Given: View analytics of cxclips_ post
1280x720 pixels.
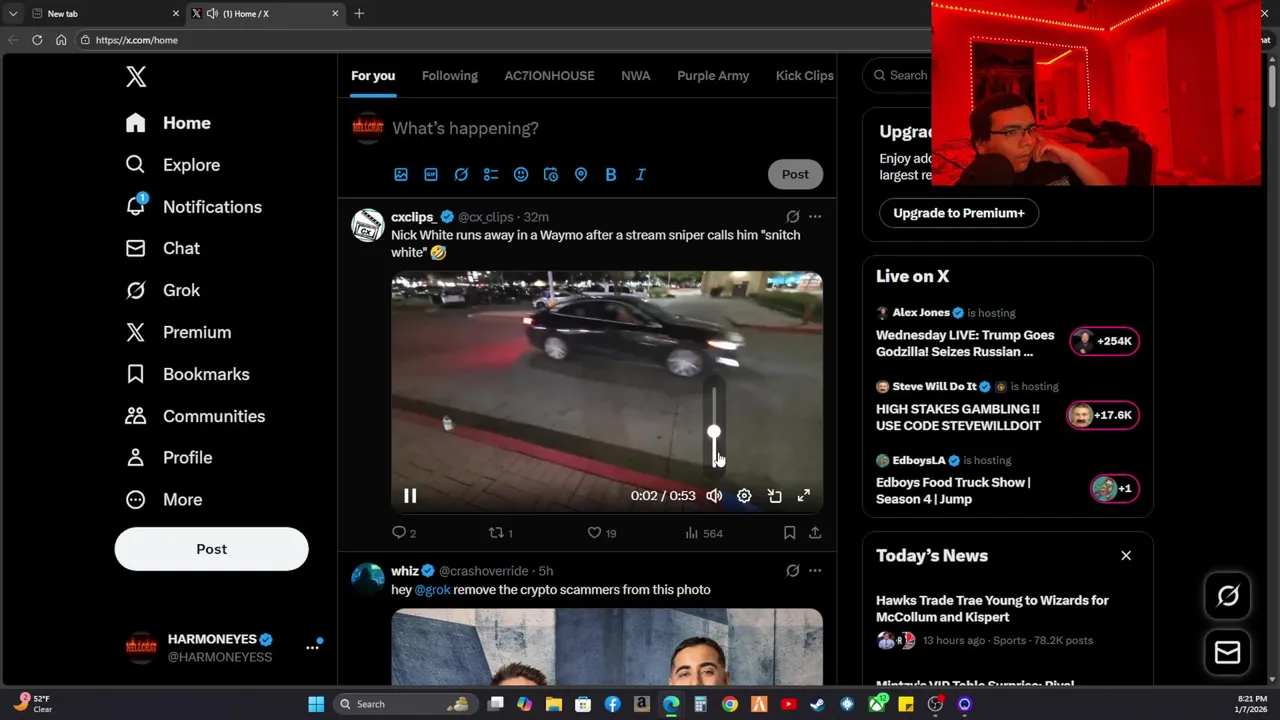Looking at the screenshot, I should tap(703, 533).
